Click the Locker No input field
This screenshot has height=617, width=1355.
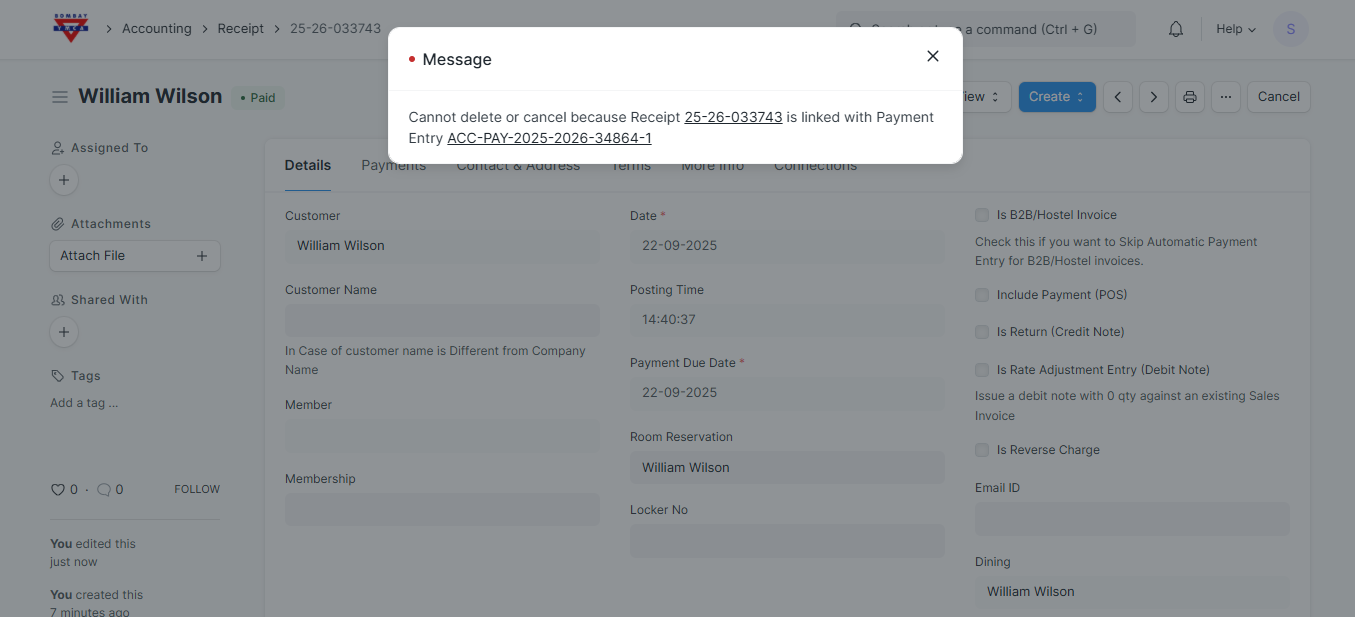coord(786,541)
